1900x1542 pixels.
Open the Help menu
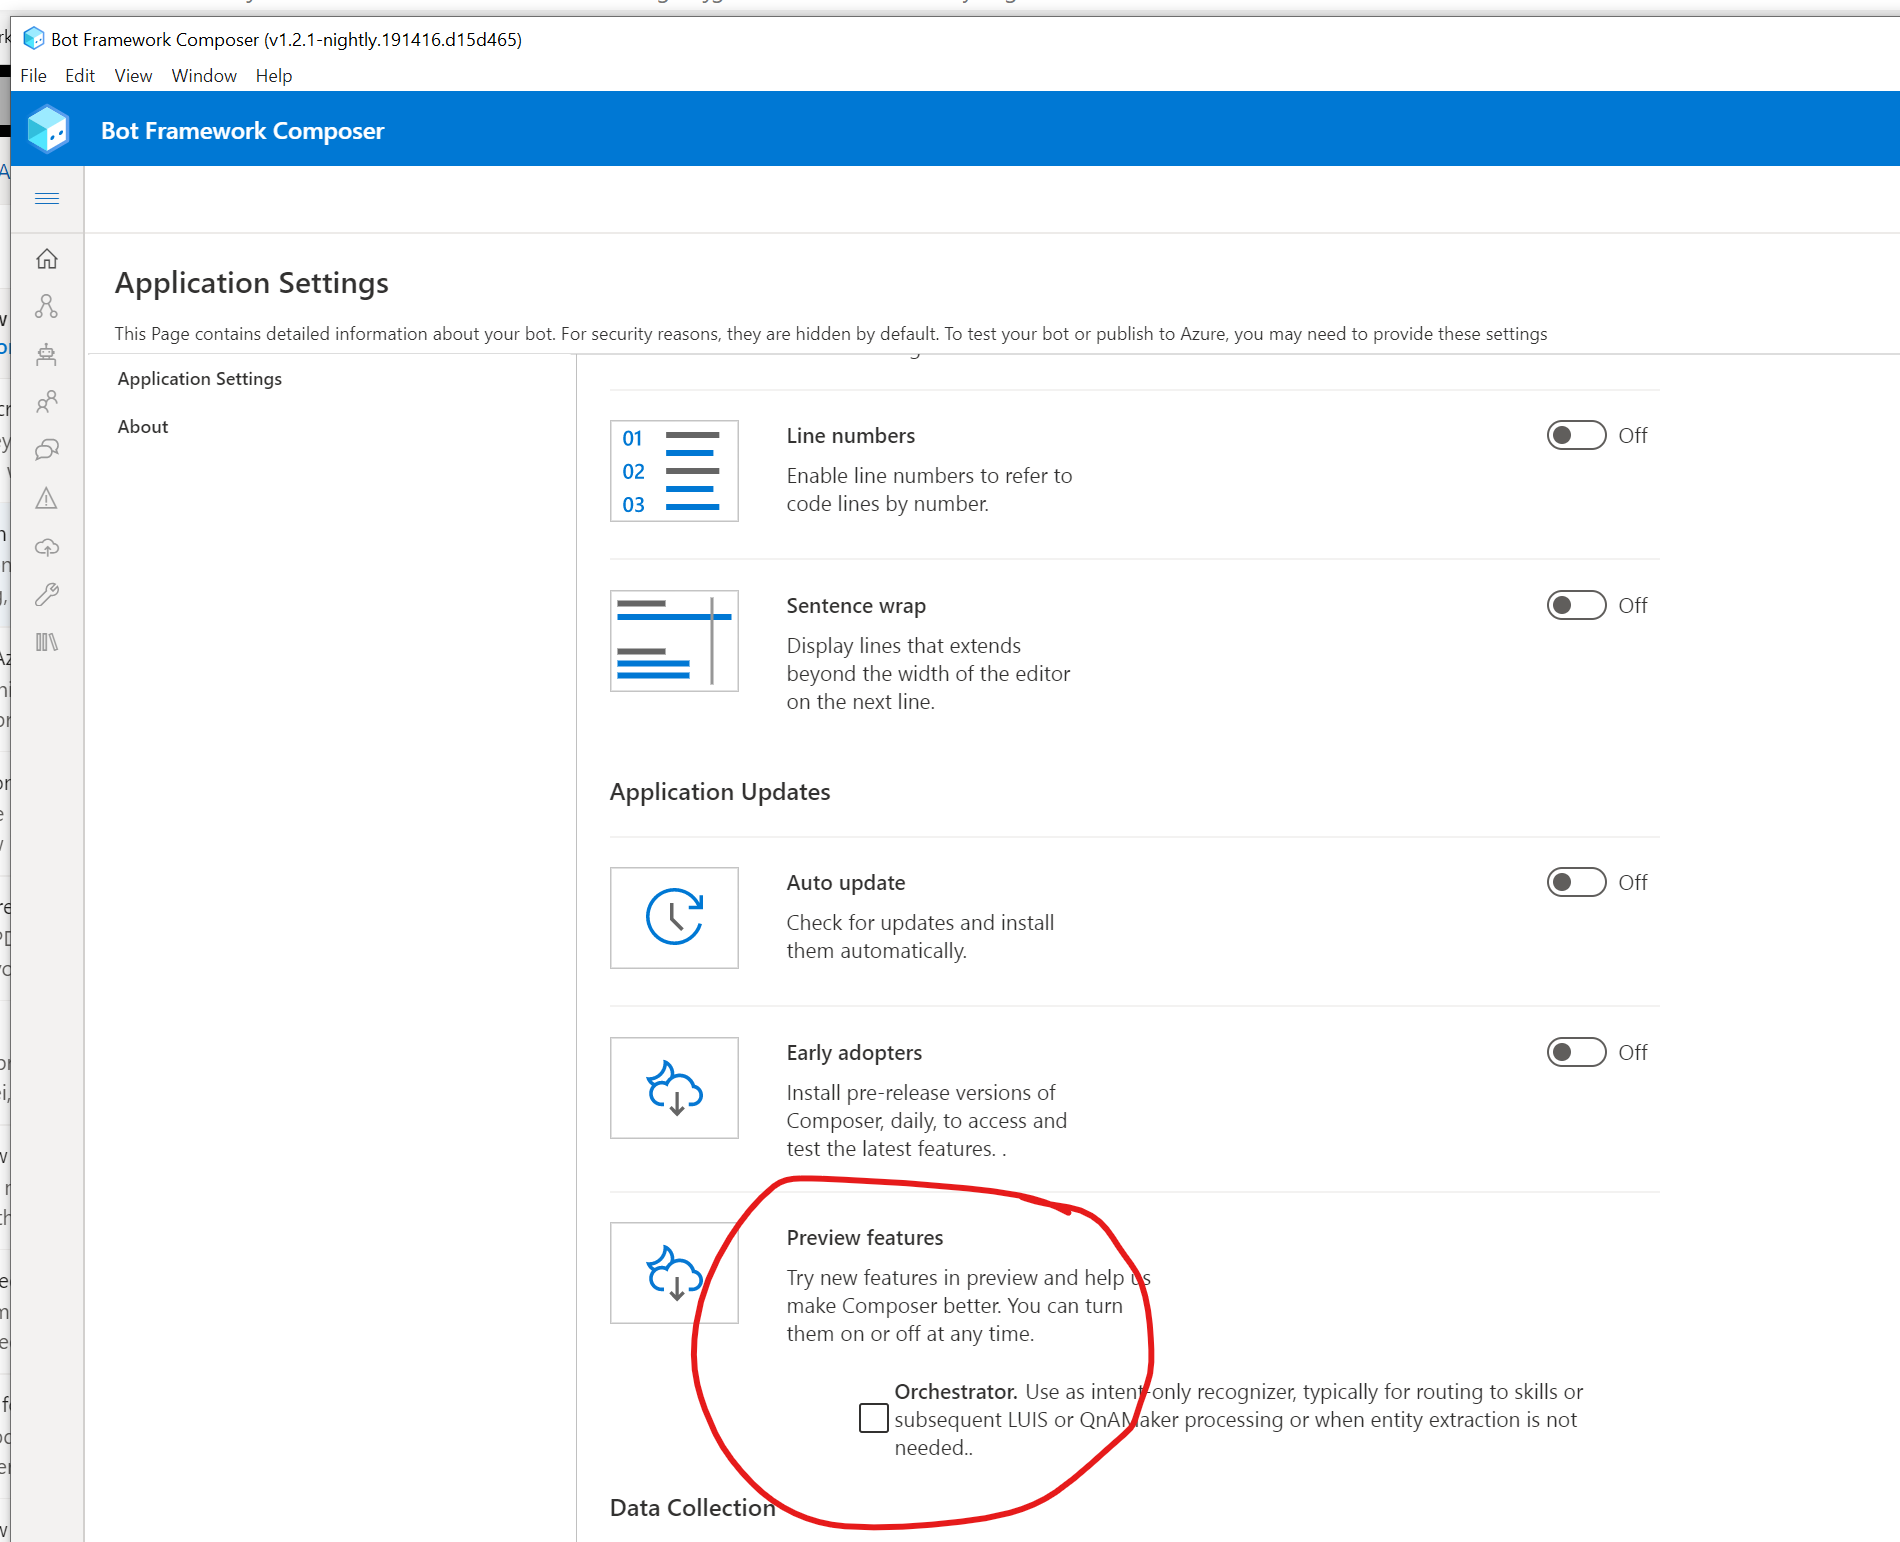click(x=273, y=75)
